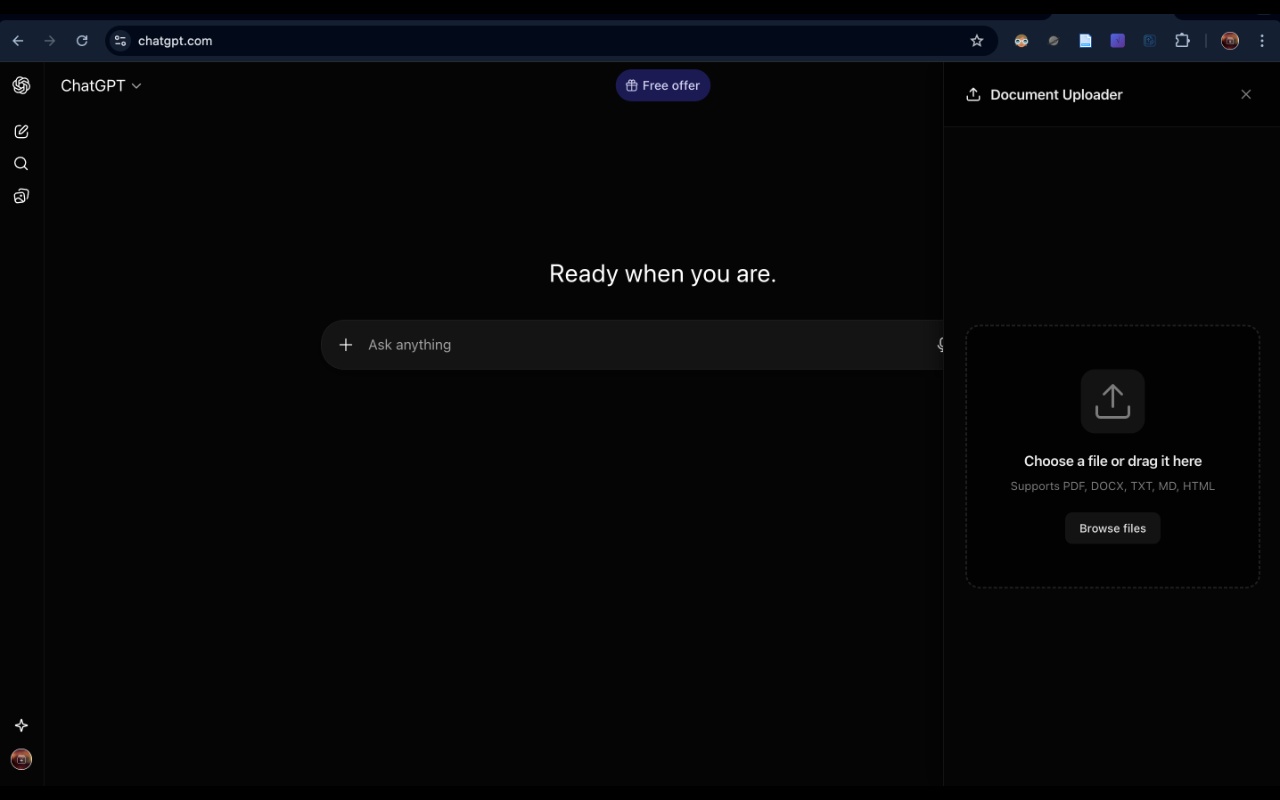
Task: Open the dark blue upload-arrow extension
Action: pyautogui.click(x=1150, y=41)
